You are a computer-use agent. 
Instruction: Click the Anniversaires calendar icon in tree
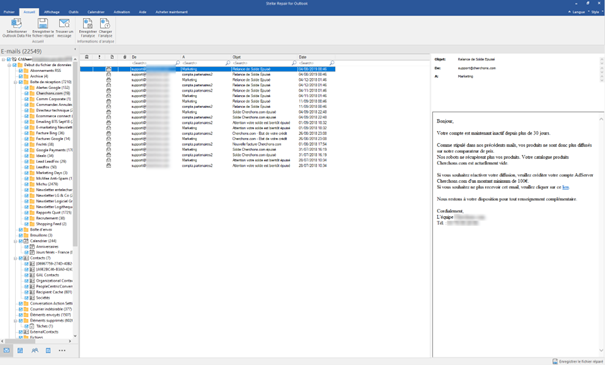(32, 247)
